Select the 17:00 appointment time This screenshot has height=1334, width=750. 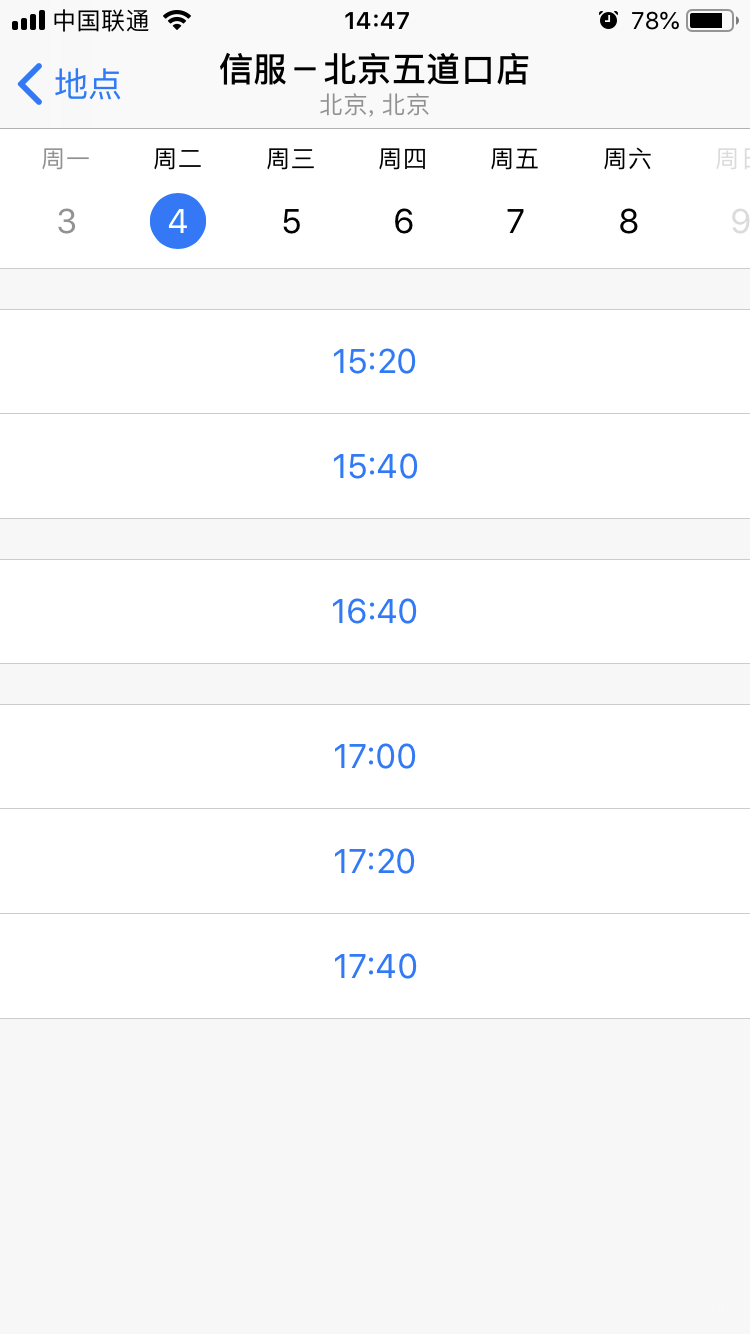point(375,756)
